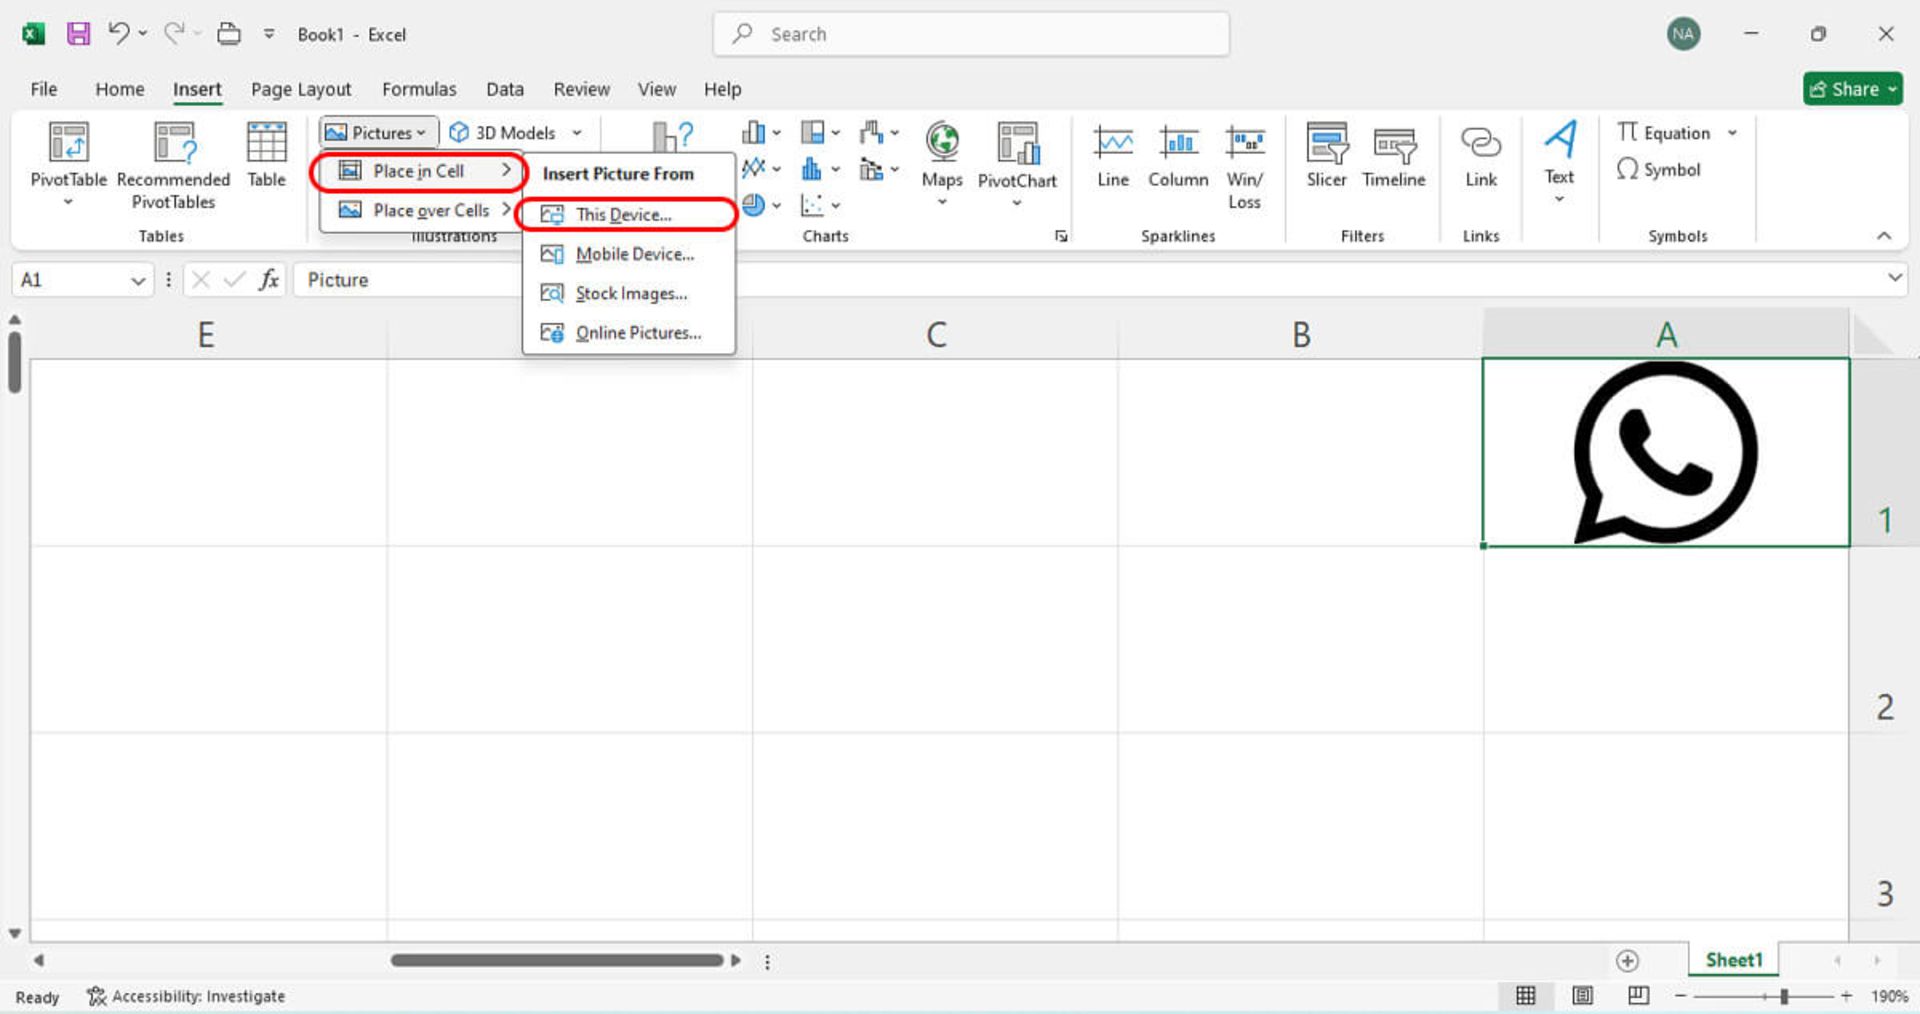The height and width of the screenshot is (1014, 1920).
Task: Click the WhatsApp picture in cell A1
Action: pos(1666,452)
